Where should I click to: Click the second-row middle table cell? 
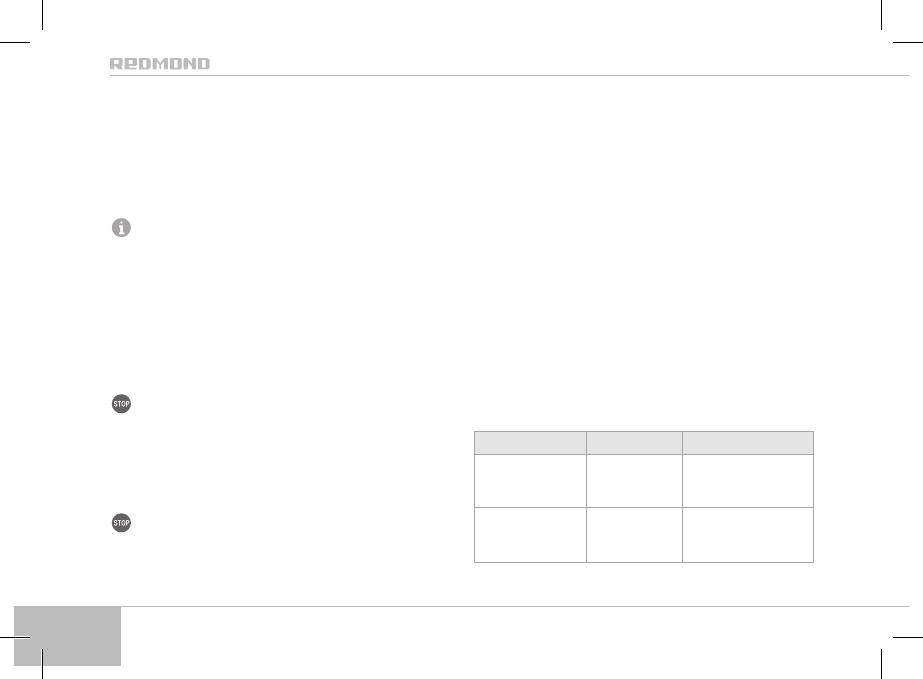[634, 535]
